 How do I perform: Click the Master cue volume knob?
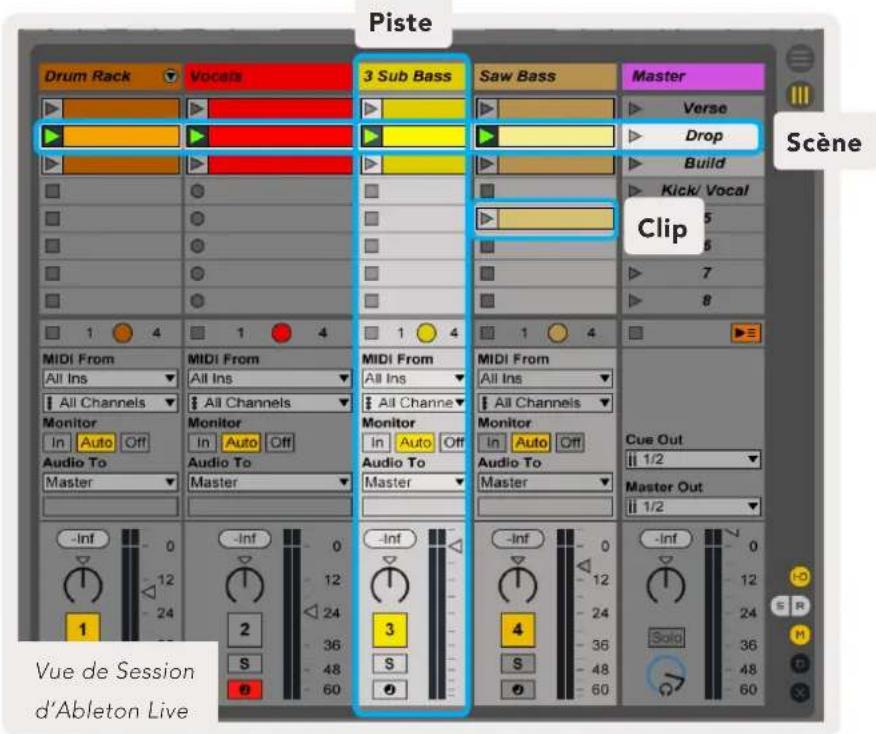(x=666, y=675)
